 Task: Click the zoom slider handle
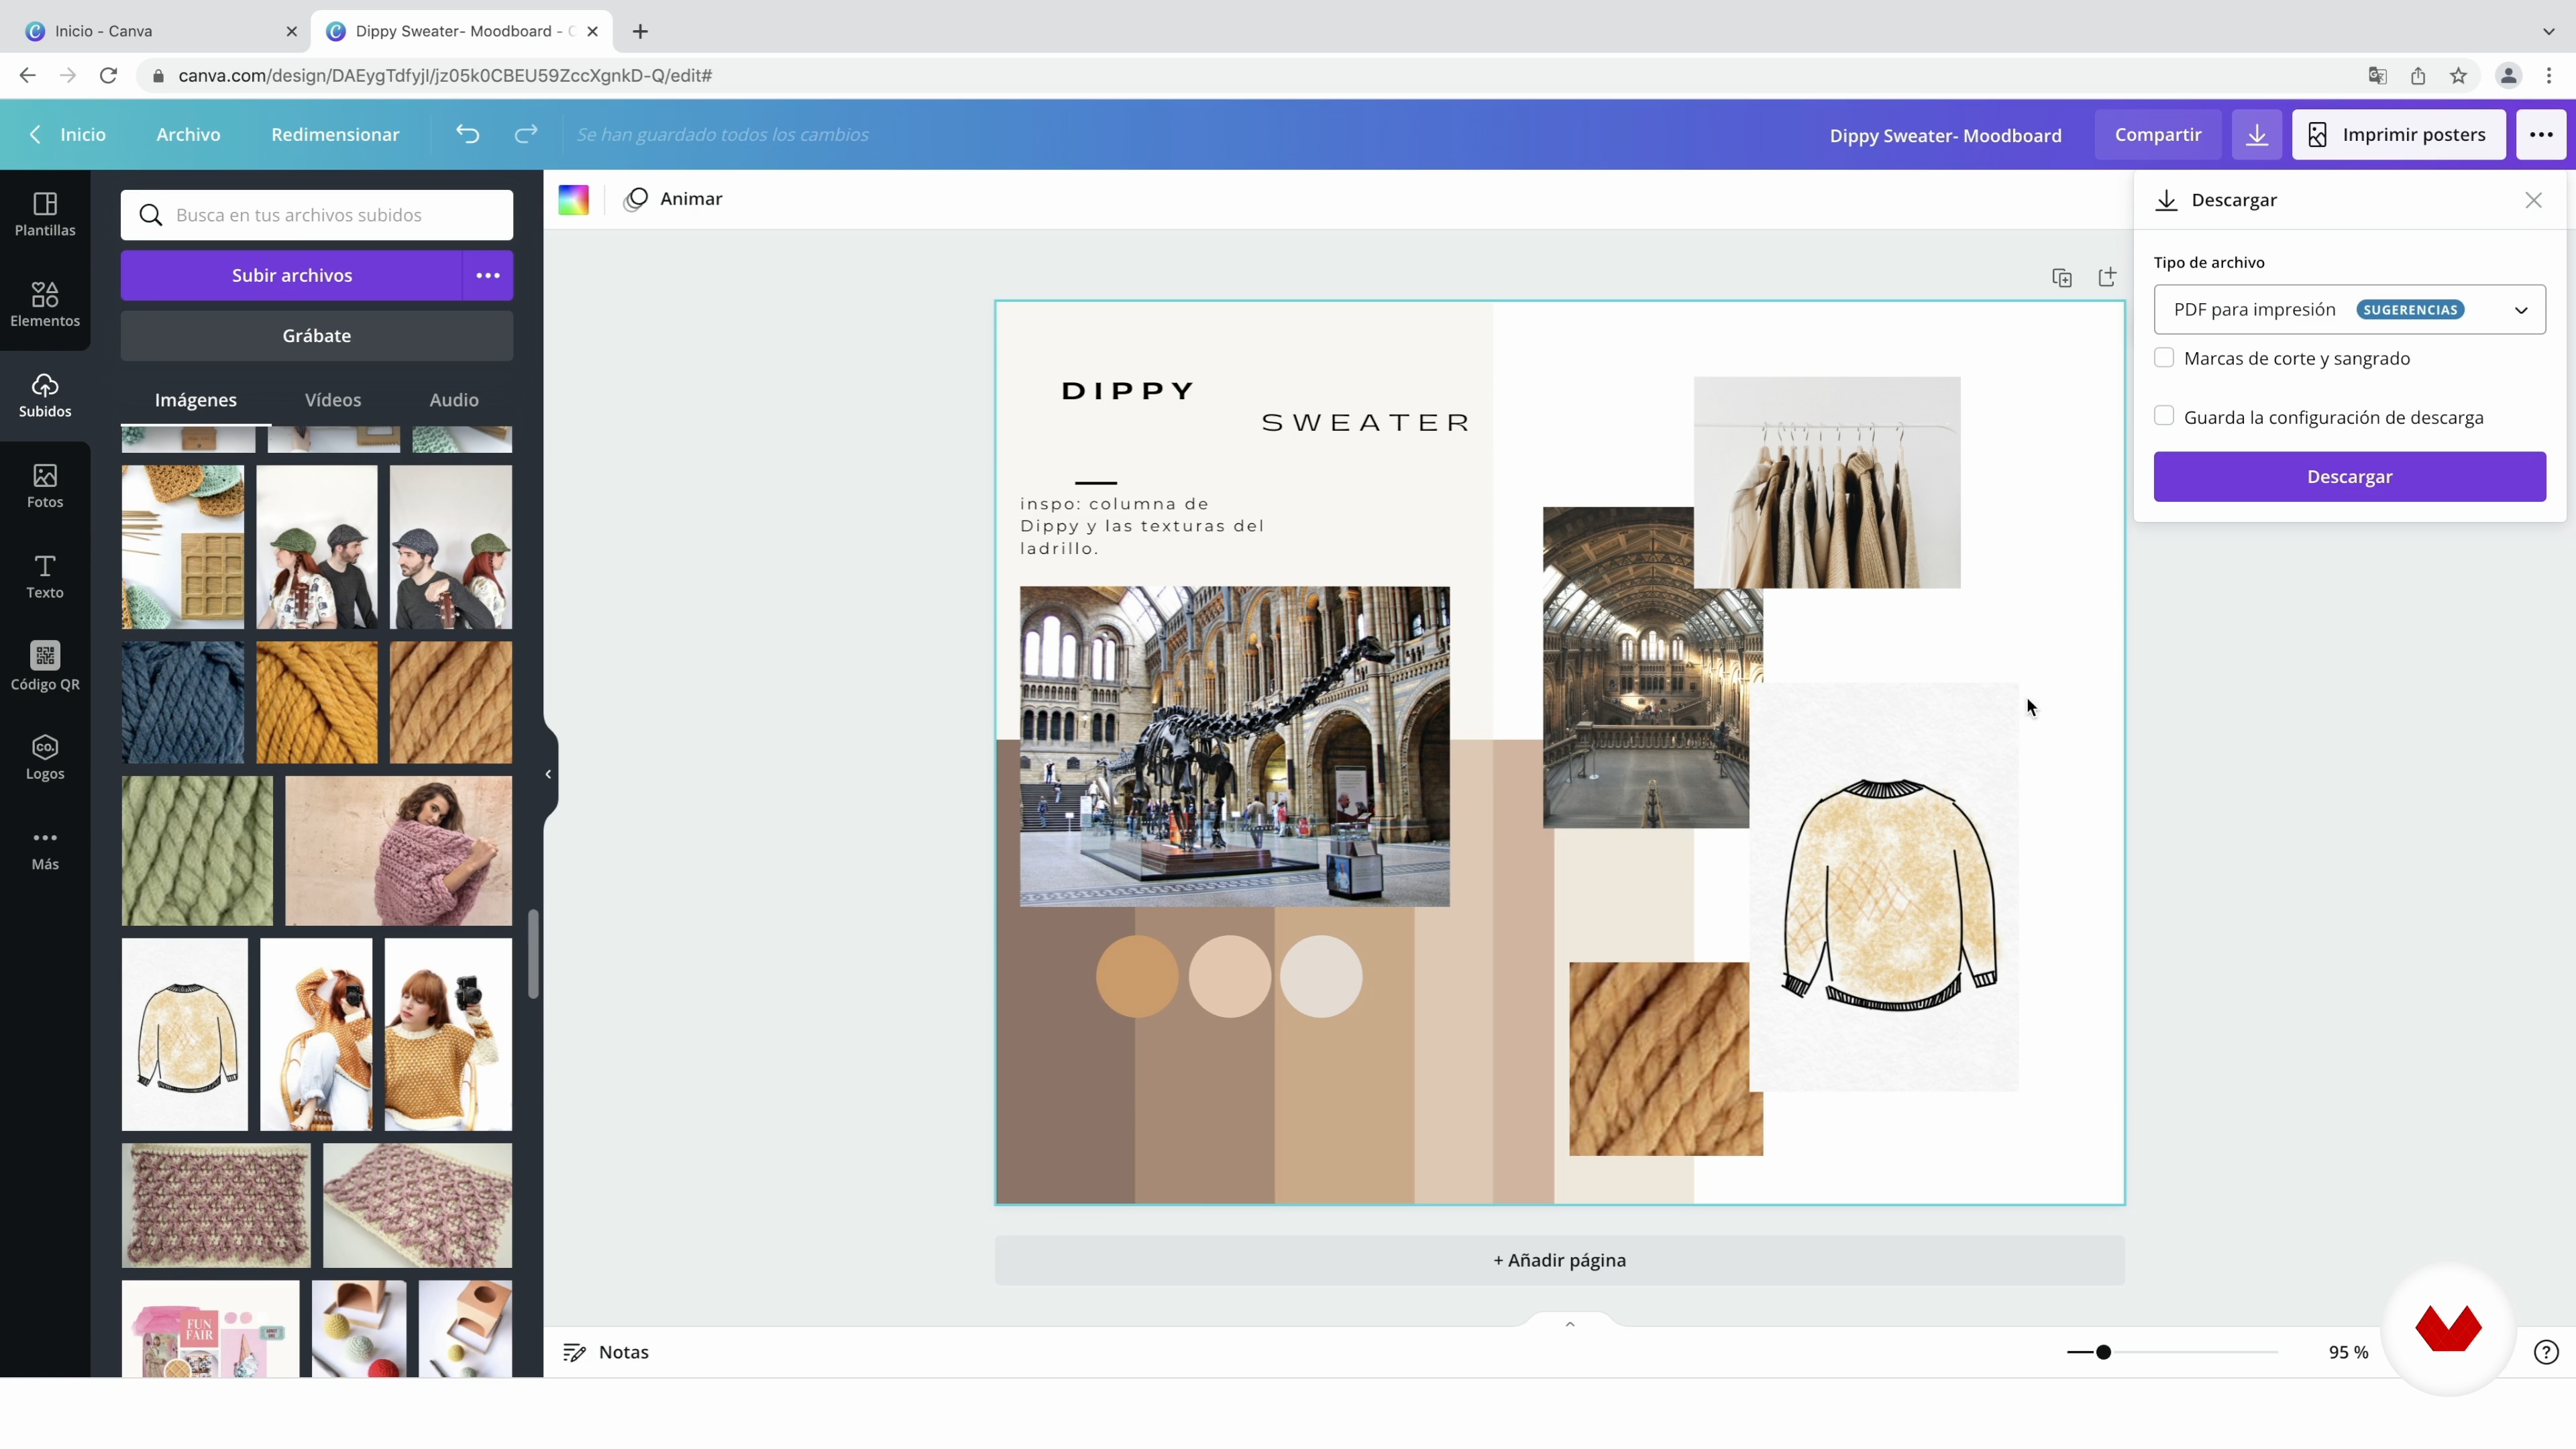pyautogui.click(x=2104, y=1352)
